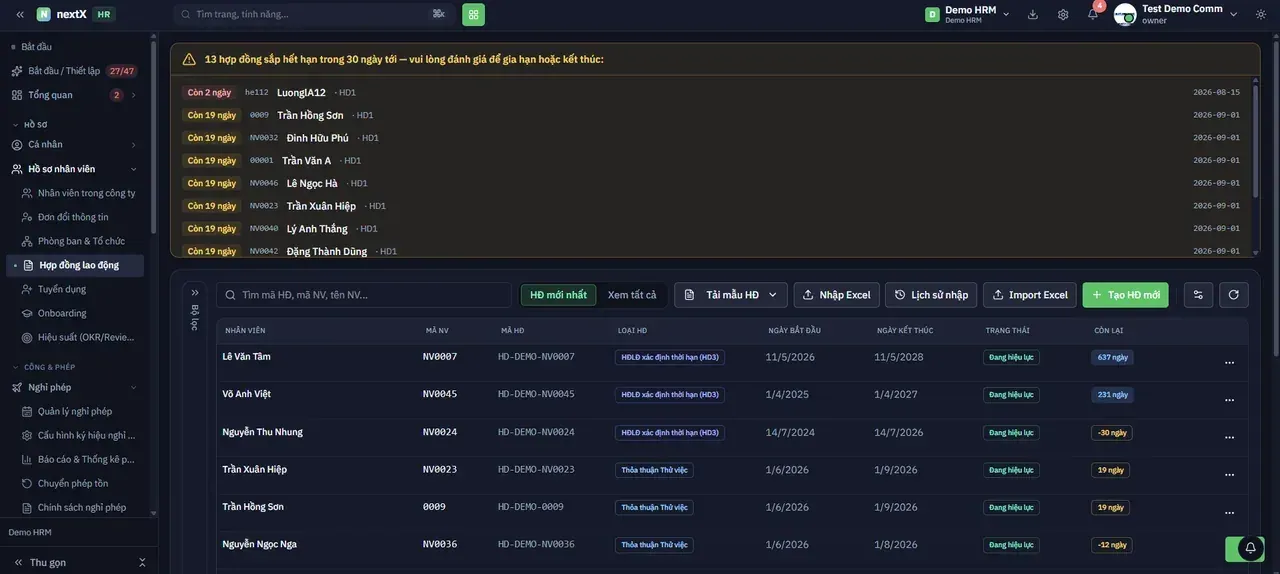Switch to Xem tất cả view
The height and width of the screenshot is (574, 1280).
pos(632,295)
